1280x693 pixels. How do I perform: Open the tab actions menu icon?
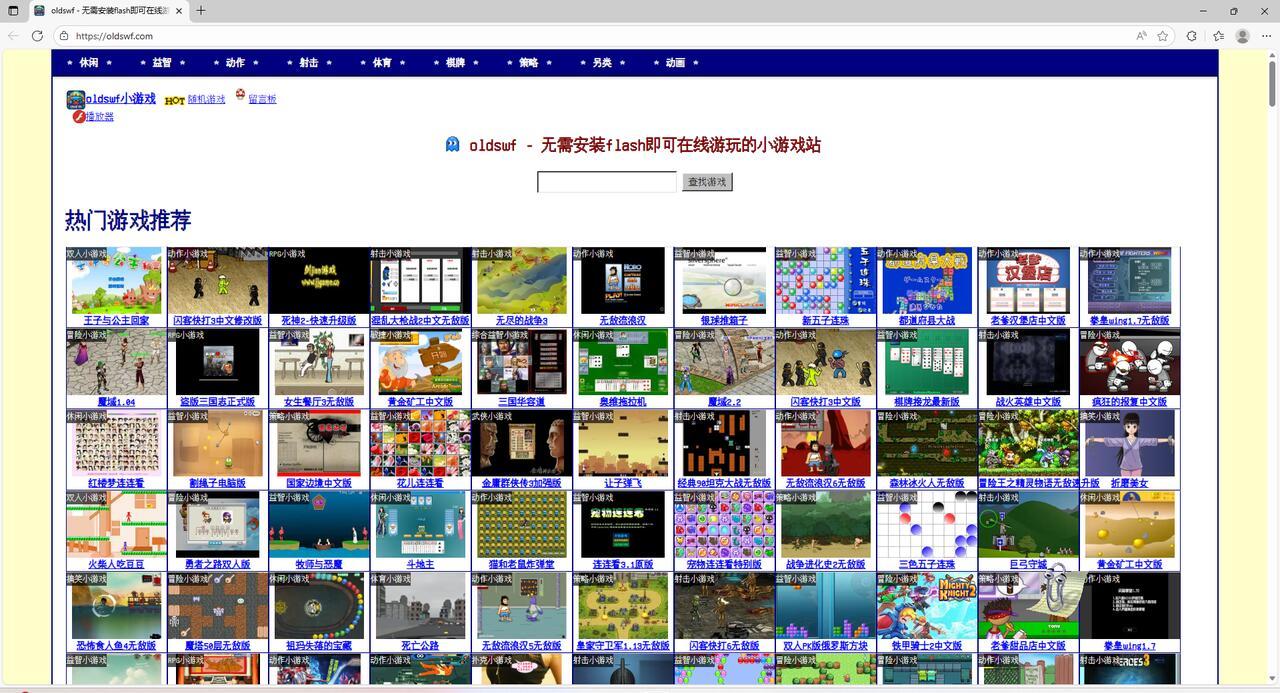click(13, 11)
